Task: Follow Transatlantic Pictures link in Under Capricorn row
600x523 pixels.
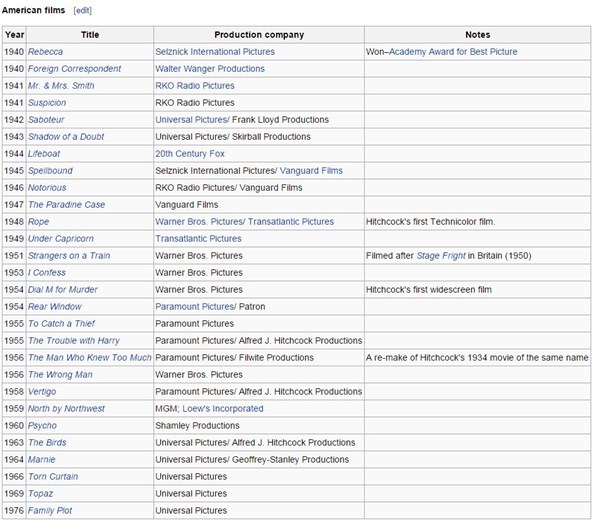Action: point(198,239)
